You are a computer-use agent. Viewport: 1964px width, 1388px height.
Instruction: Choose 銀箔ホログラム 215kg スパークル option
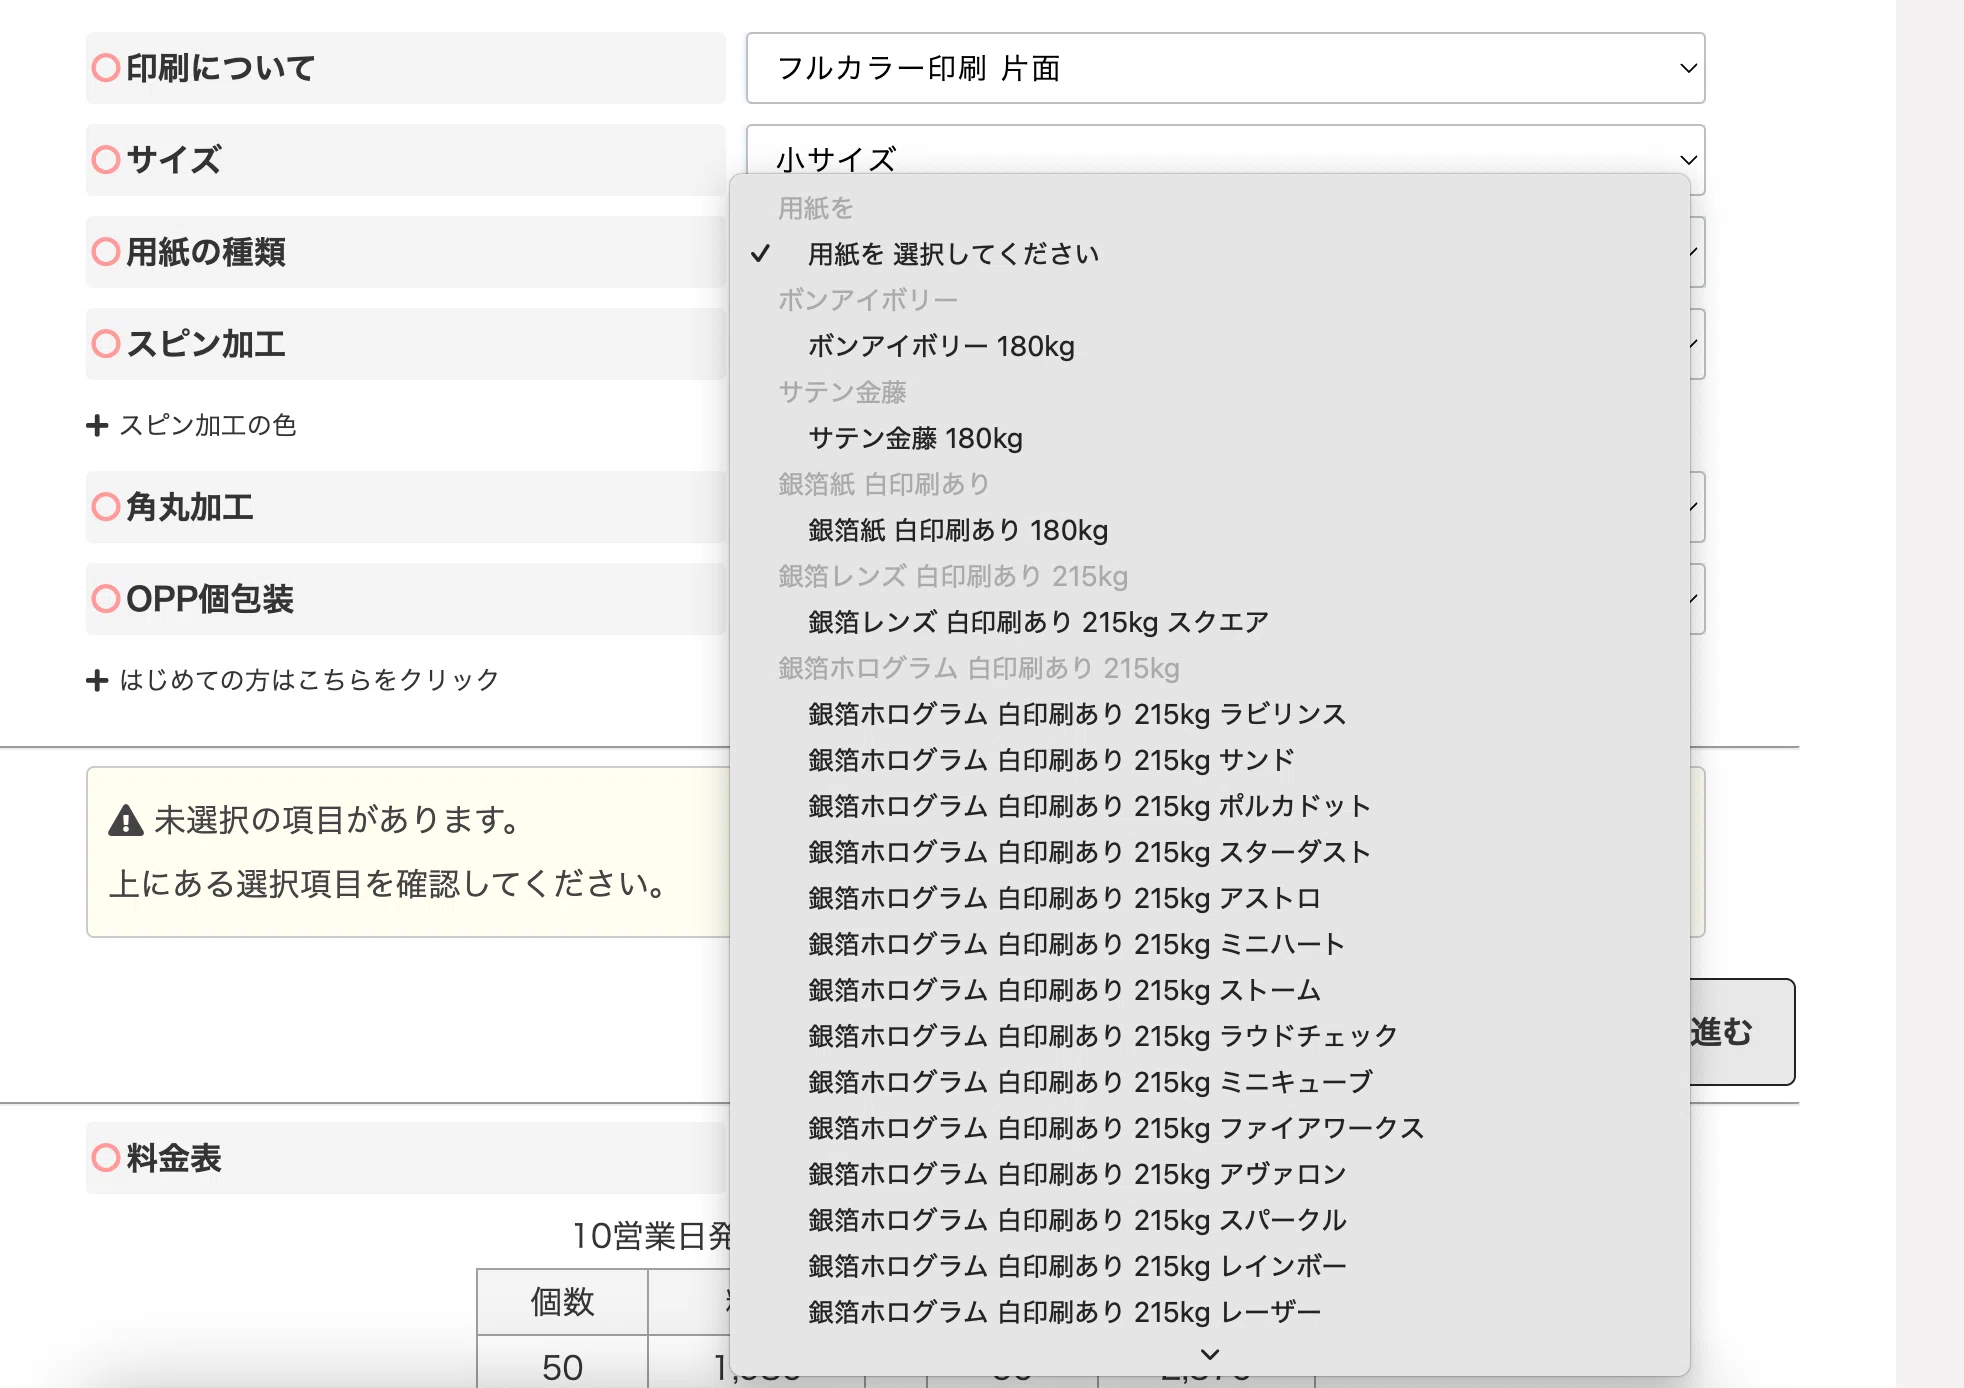(1210, 1220)
